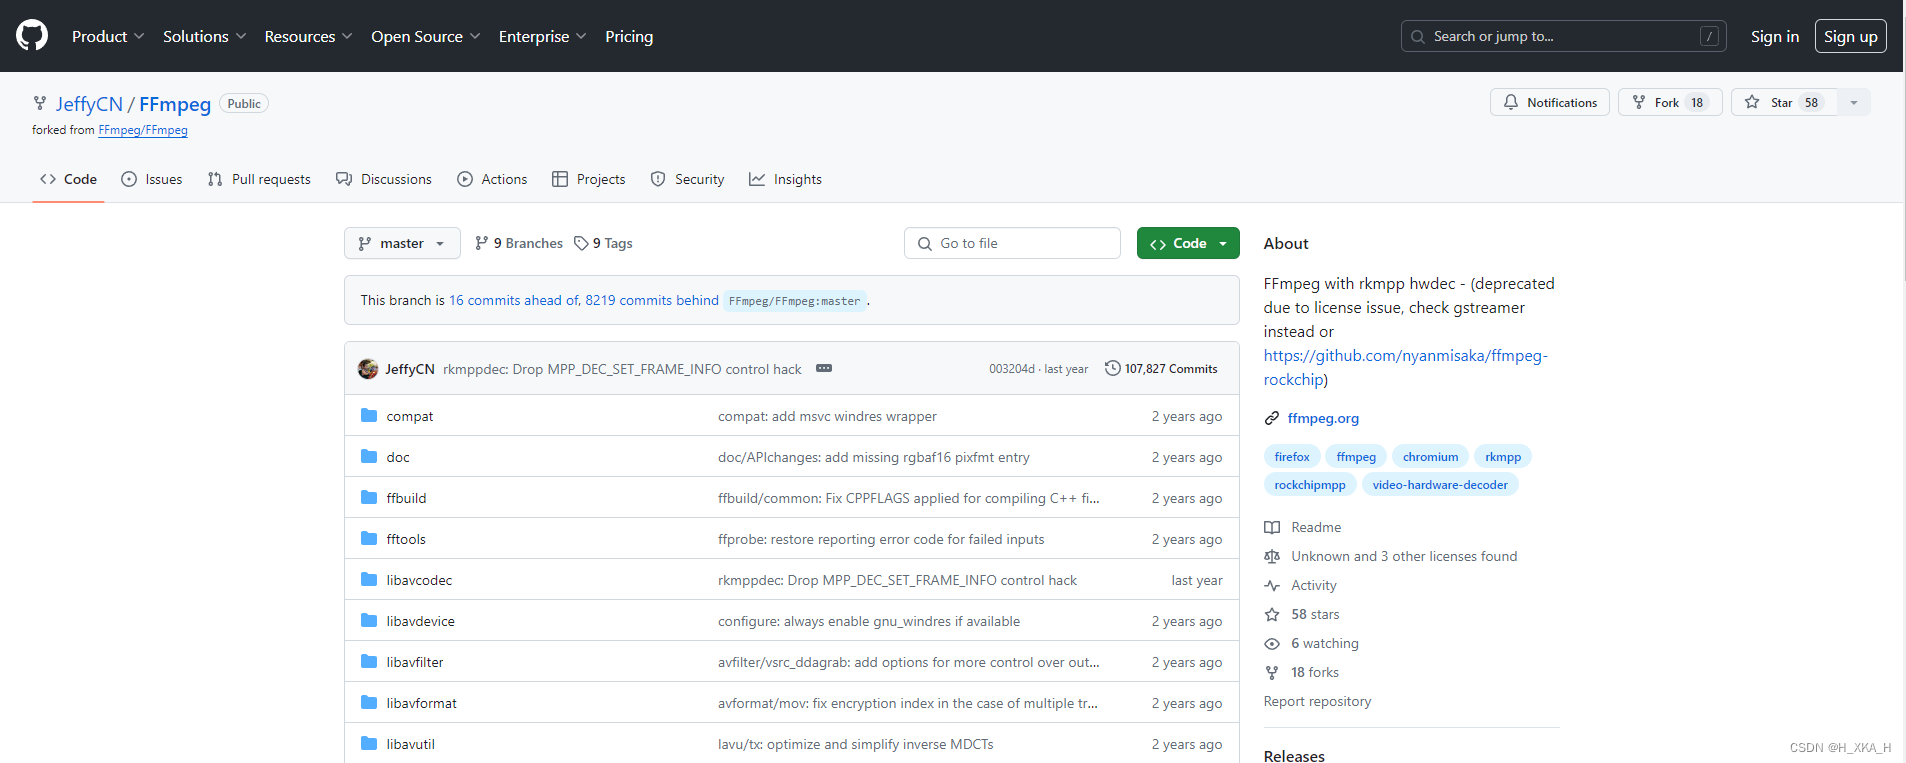Open the 003204d commit hash link
The width and height of the screenshot is (1906, 763).
pos(1012,369)
